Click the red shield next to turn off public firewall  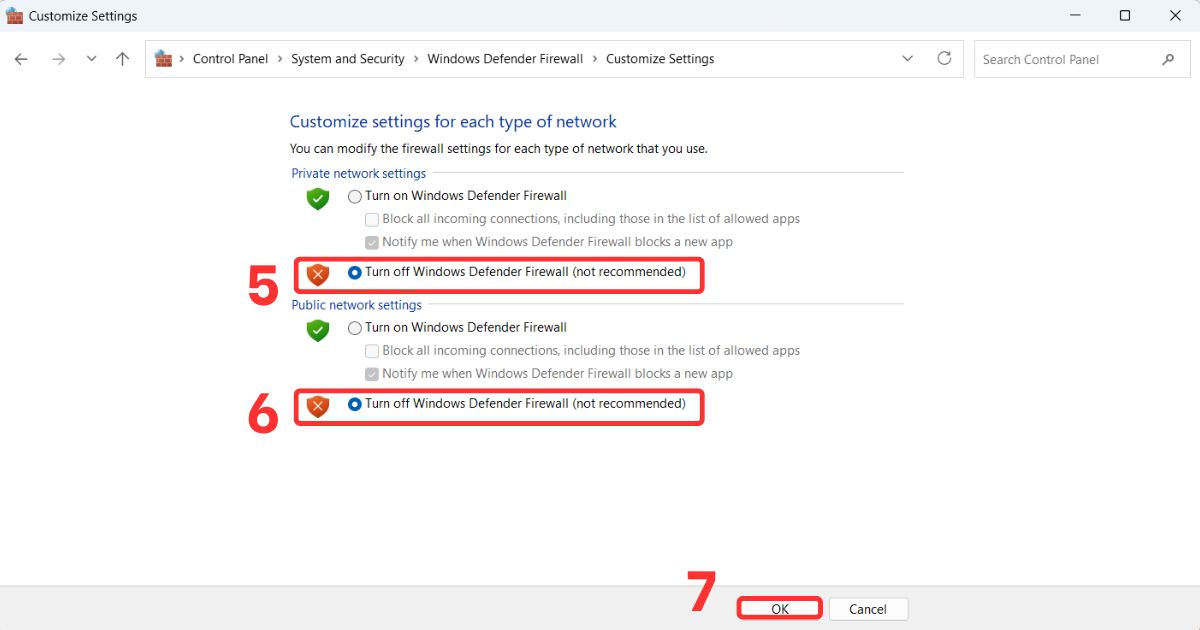pos(317,404)
